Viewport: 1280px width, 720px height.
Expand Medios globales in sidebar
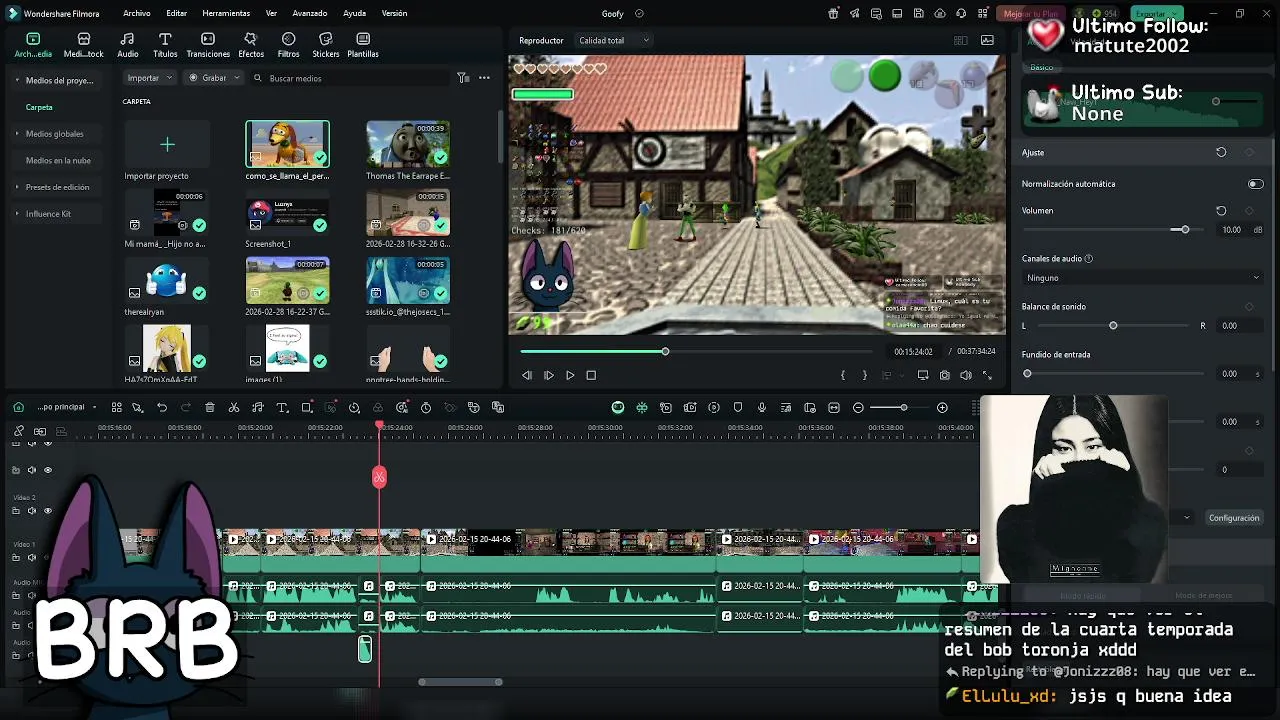tap(17, 134)
